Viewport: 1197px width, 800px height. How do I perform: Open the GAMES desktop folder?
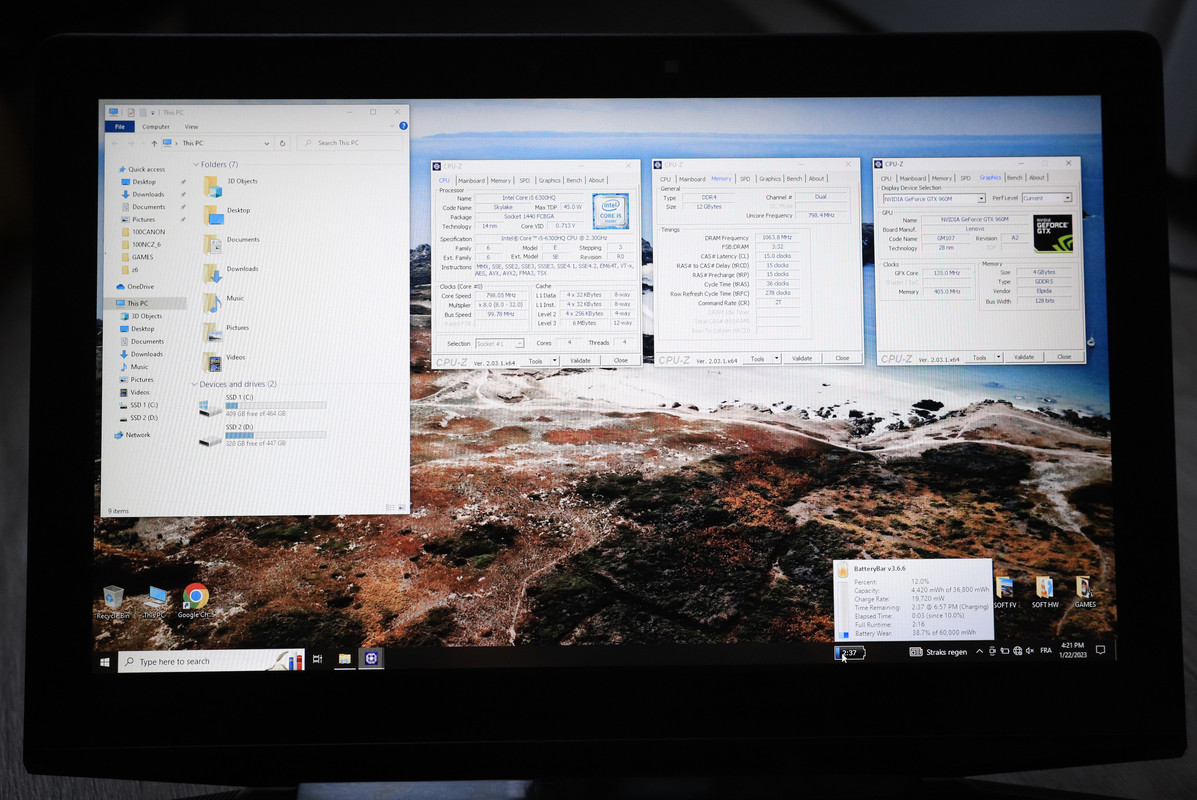click(x=1085, y=592)
